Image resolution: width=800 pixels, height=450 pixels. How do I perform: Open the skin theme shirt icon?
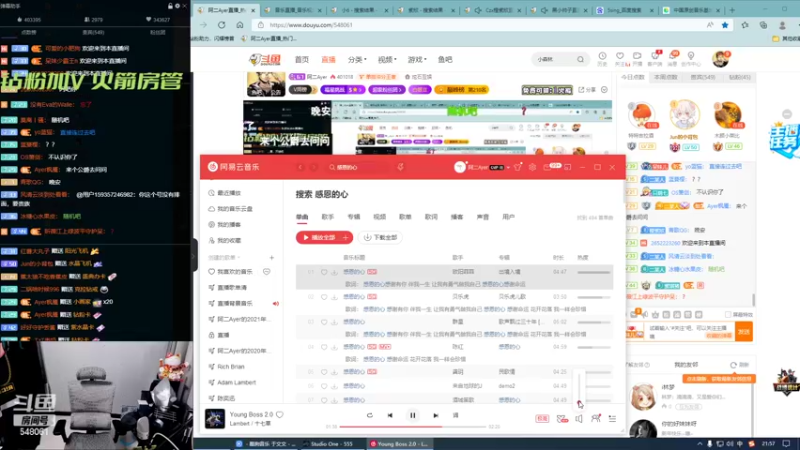(x=518, y=167)
